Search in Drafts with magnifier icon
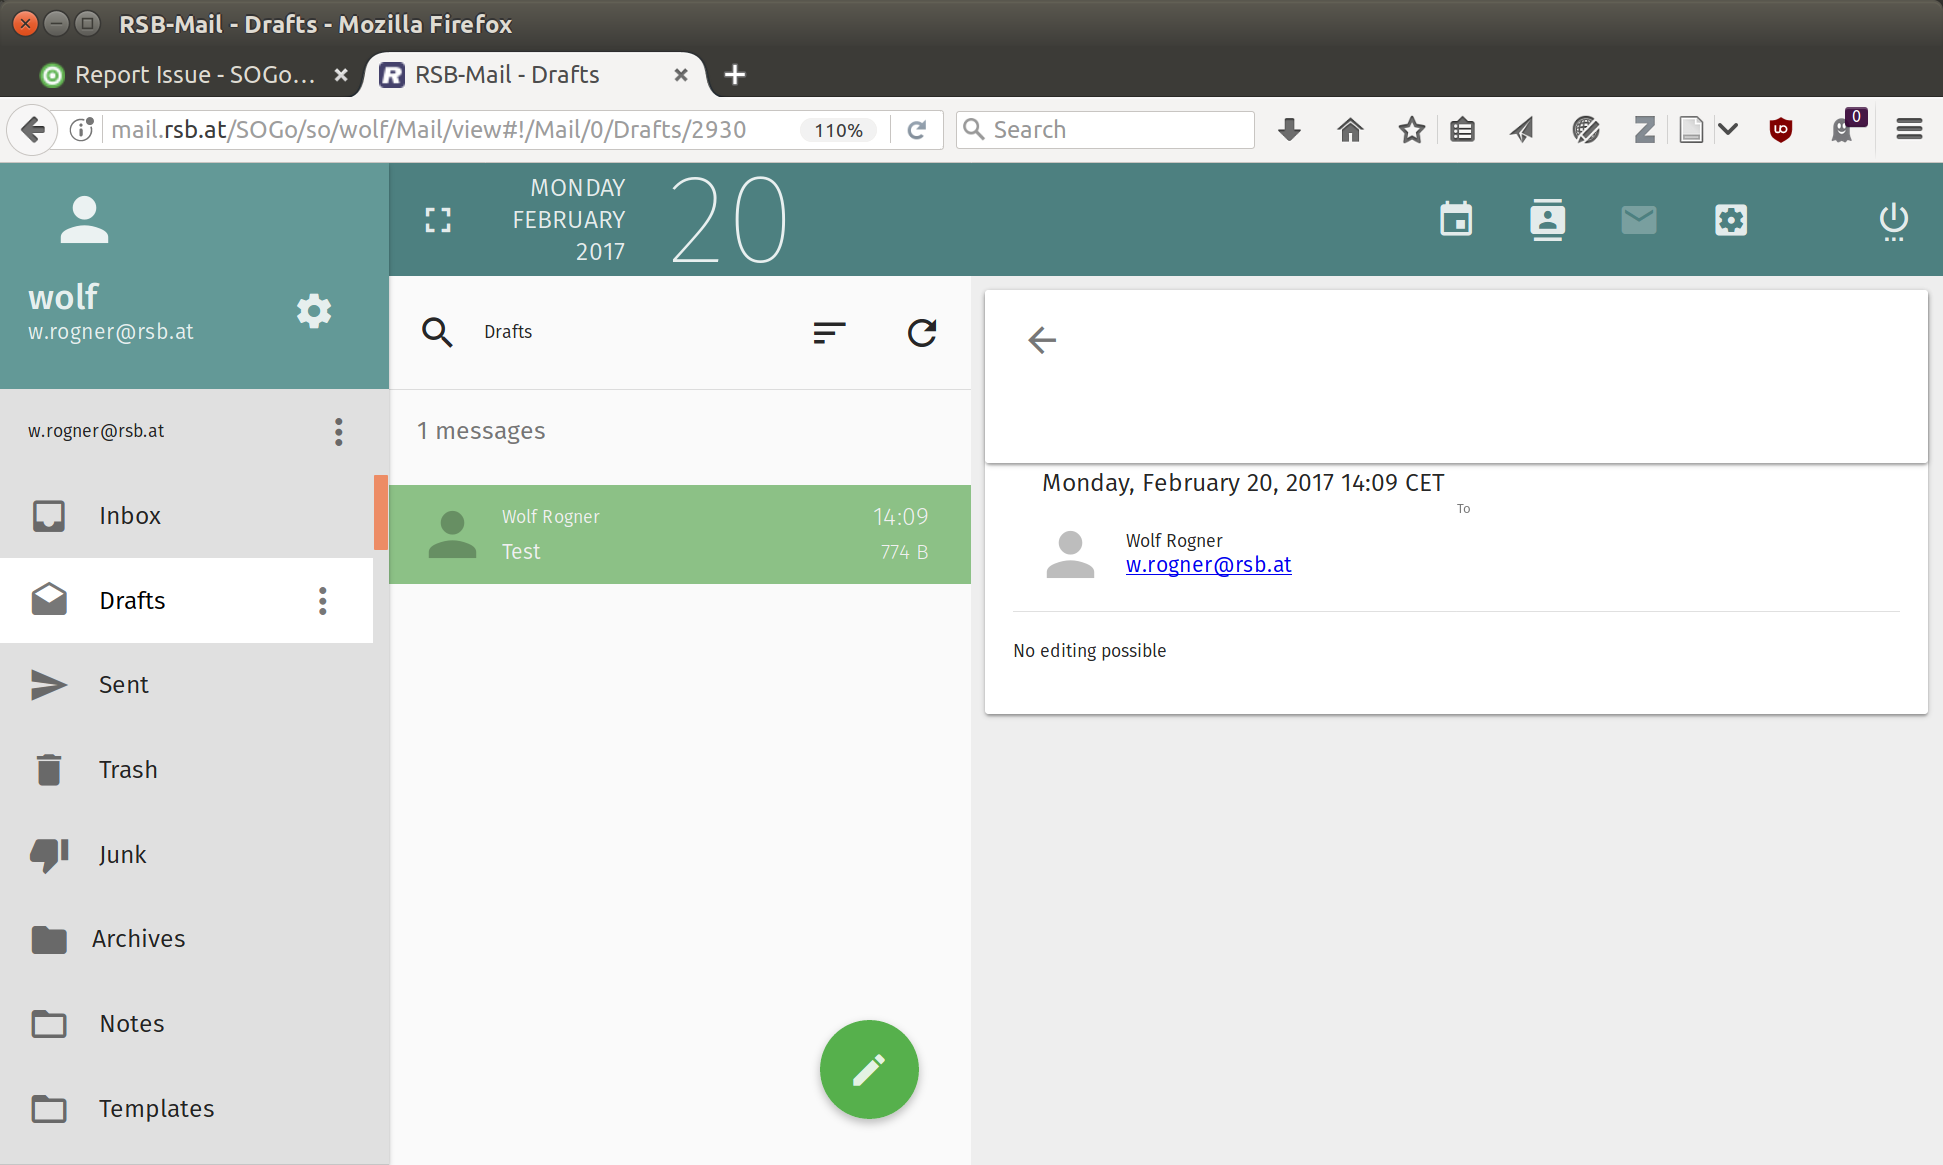The image size is (1943, 1165). [437, 332]
